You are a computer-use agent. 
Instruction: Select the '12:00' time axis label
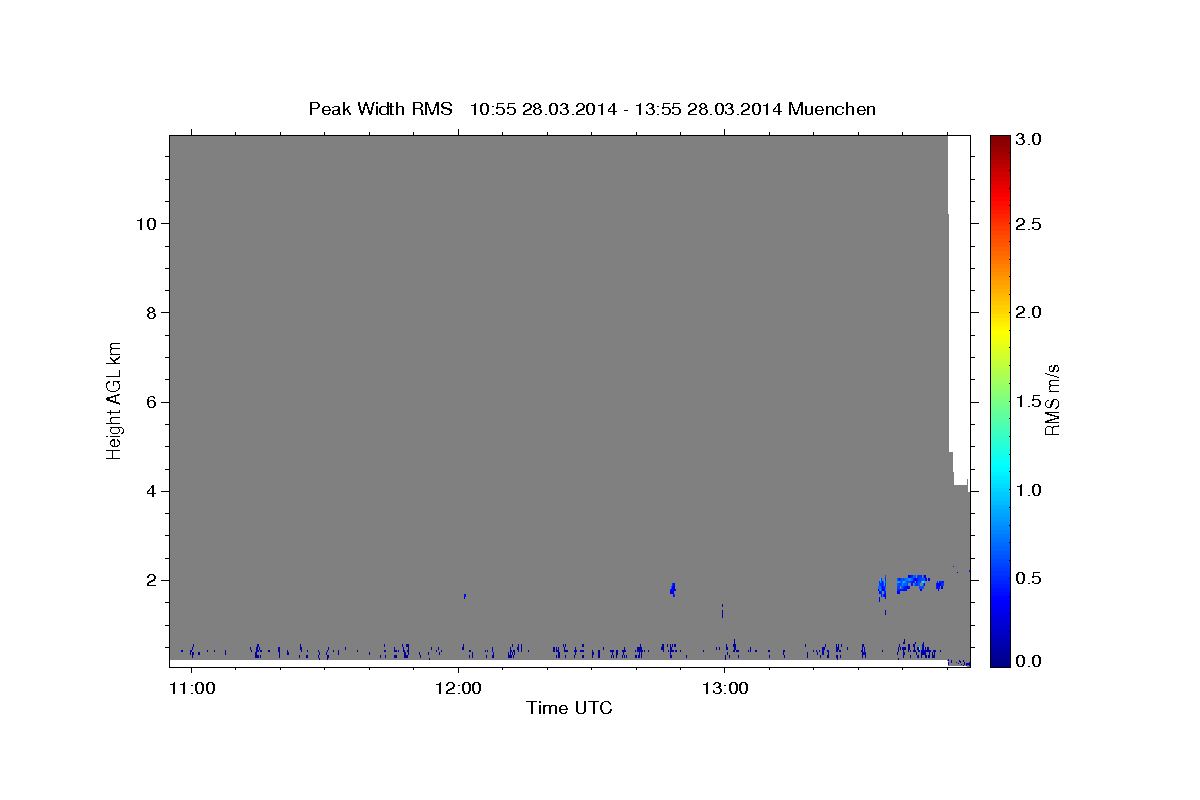(458, 688)
